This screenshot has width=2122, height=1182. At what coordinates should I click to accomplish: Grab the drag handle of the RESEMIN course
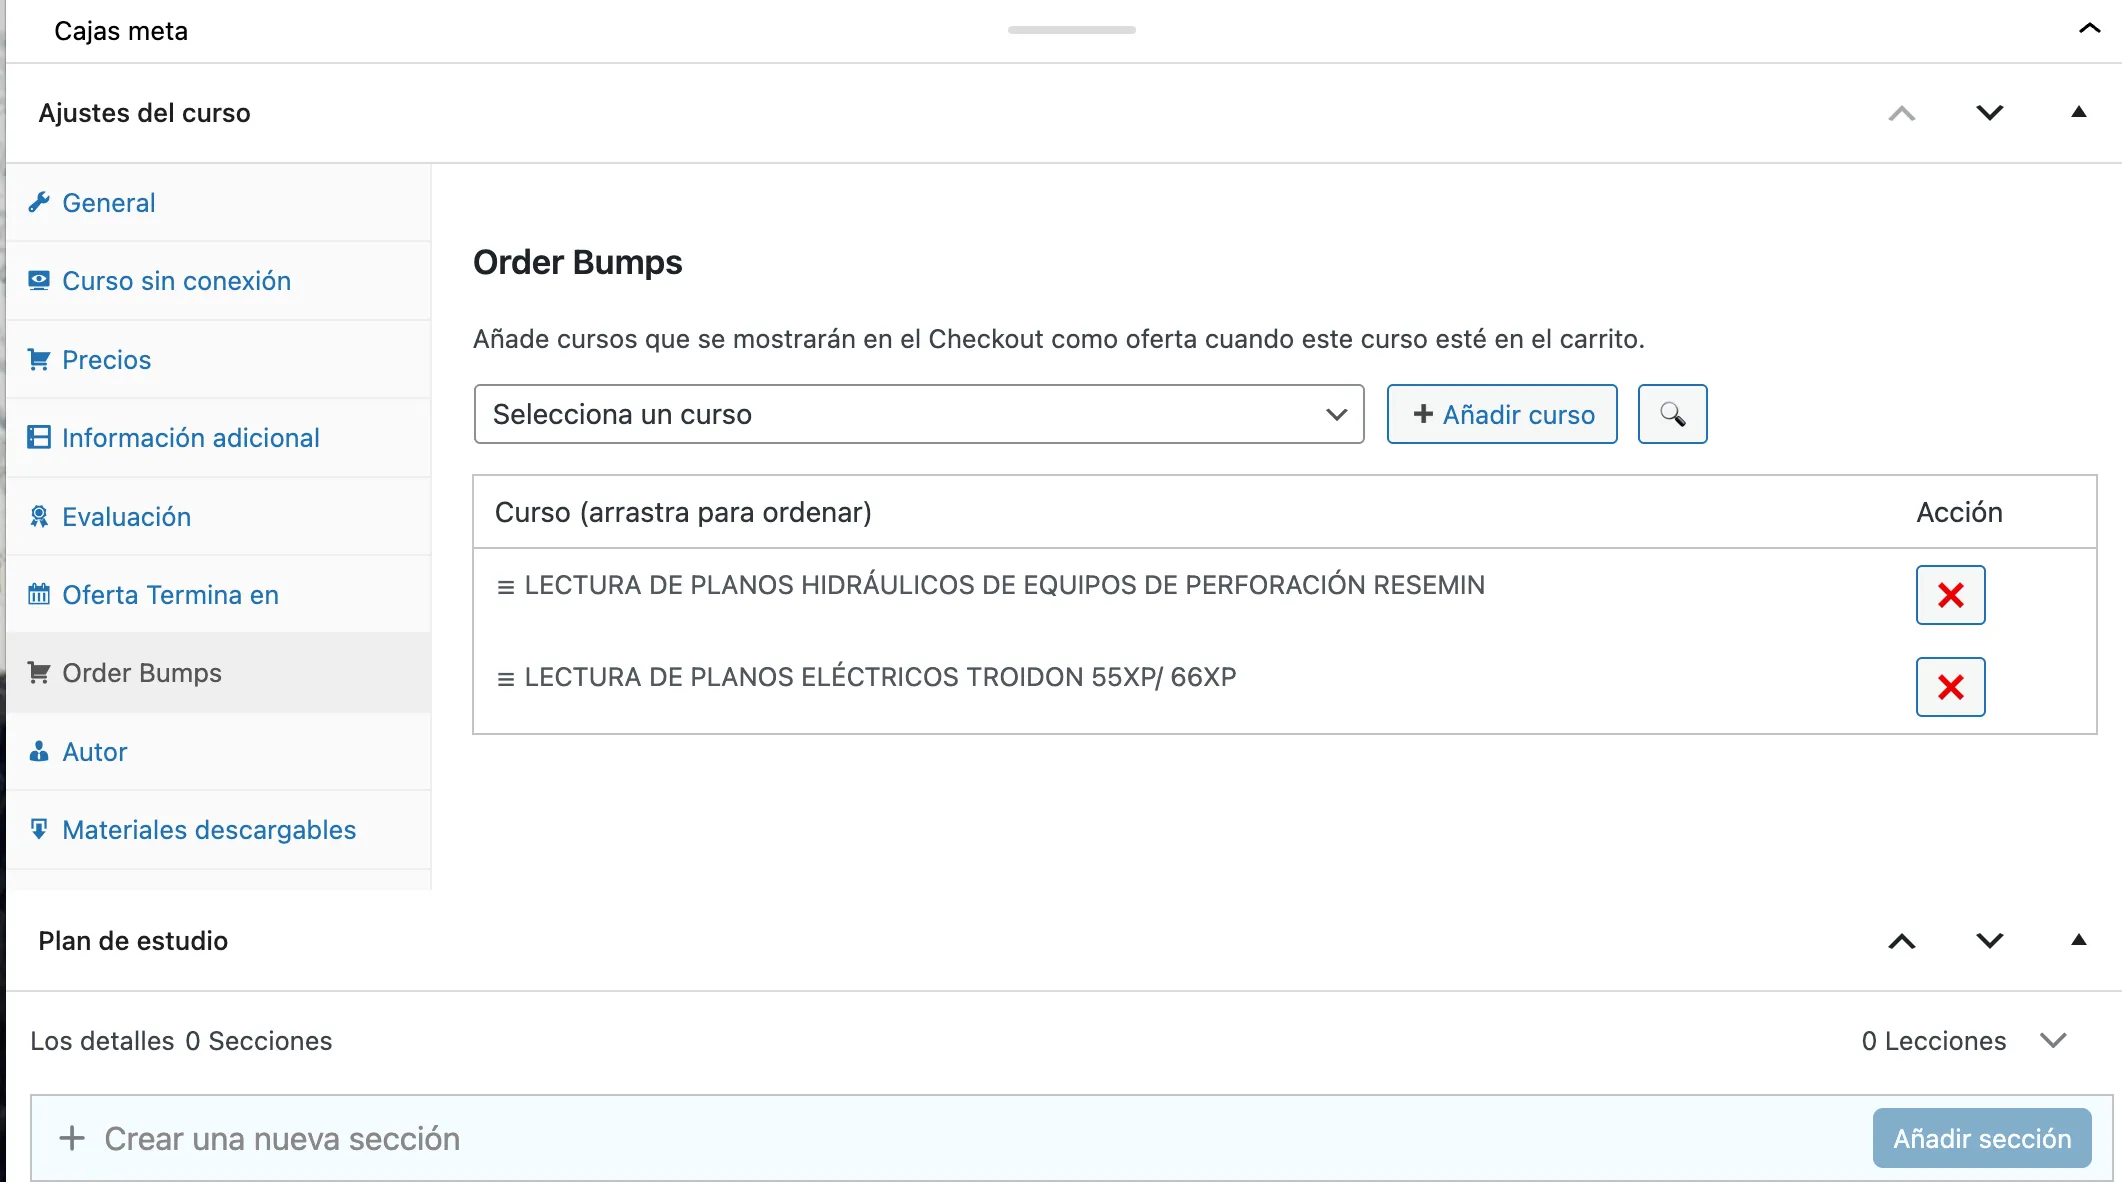506,587
